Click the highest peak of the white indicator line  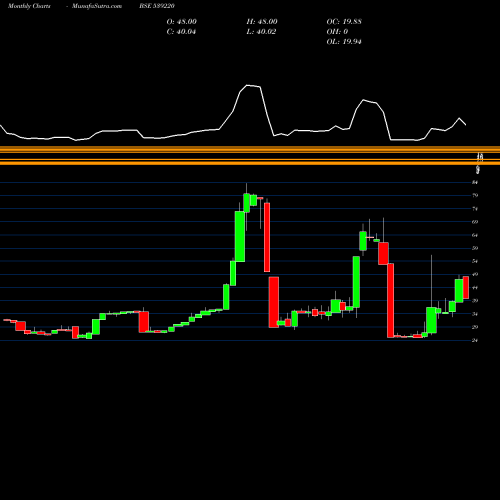pyautogui.click(x=247, y=85)
